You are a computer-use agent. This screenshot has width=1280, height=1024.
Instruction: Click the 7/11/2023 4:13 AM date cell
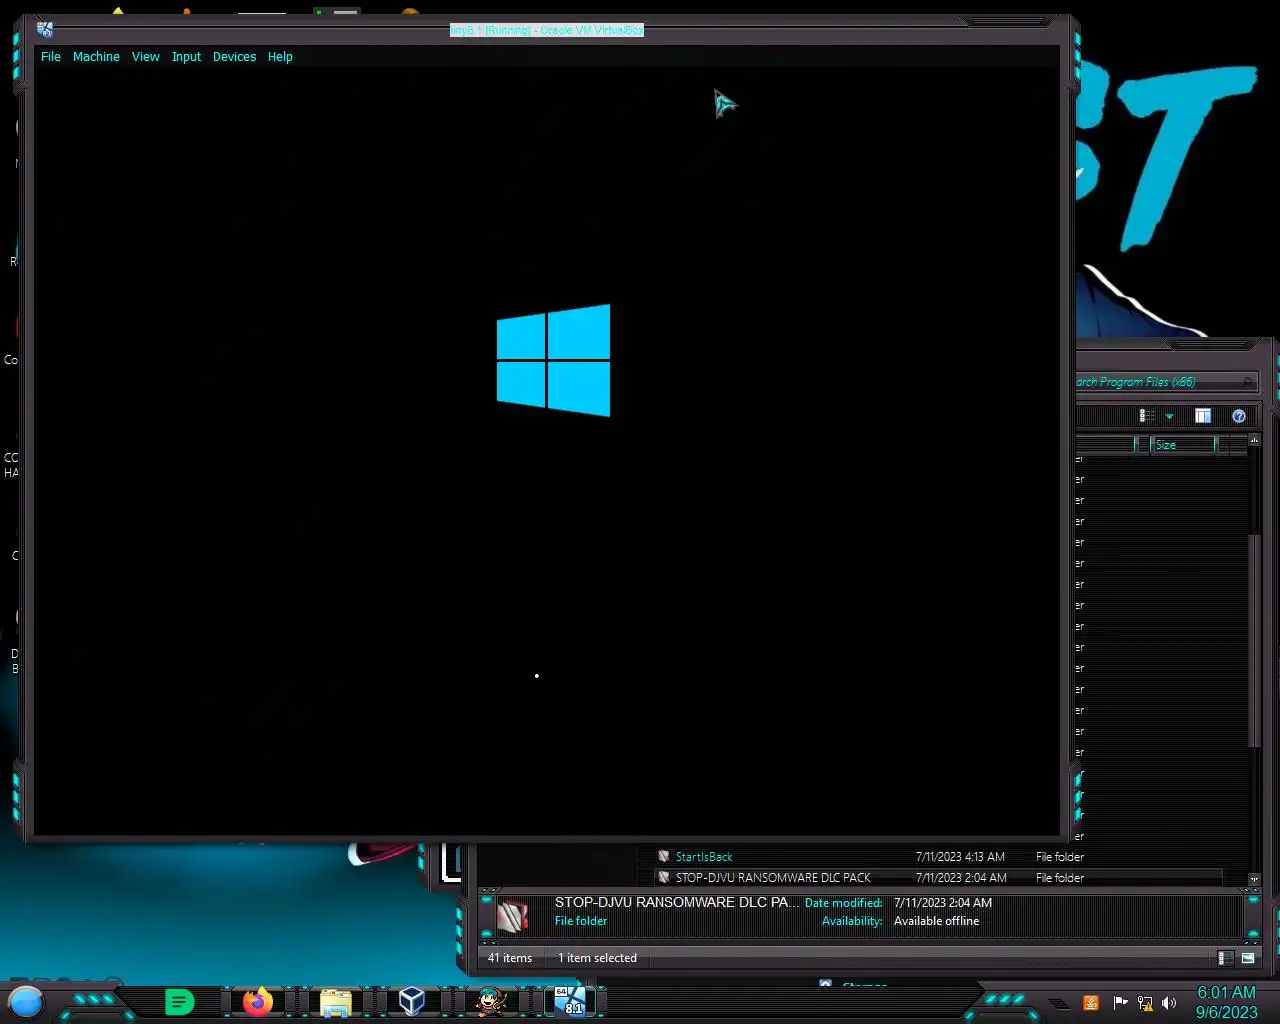(x=960, y=857)
